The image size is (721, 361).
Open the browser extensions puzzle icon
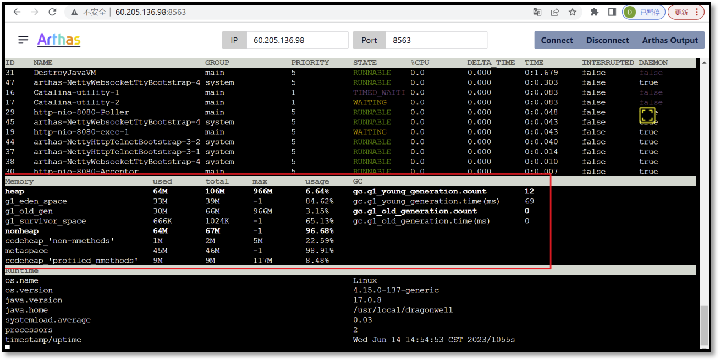594,12
